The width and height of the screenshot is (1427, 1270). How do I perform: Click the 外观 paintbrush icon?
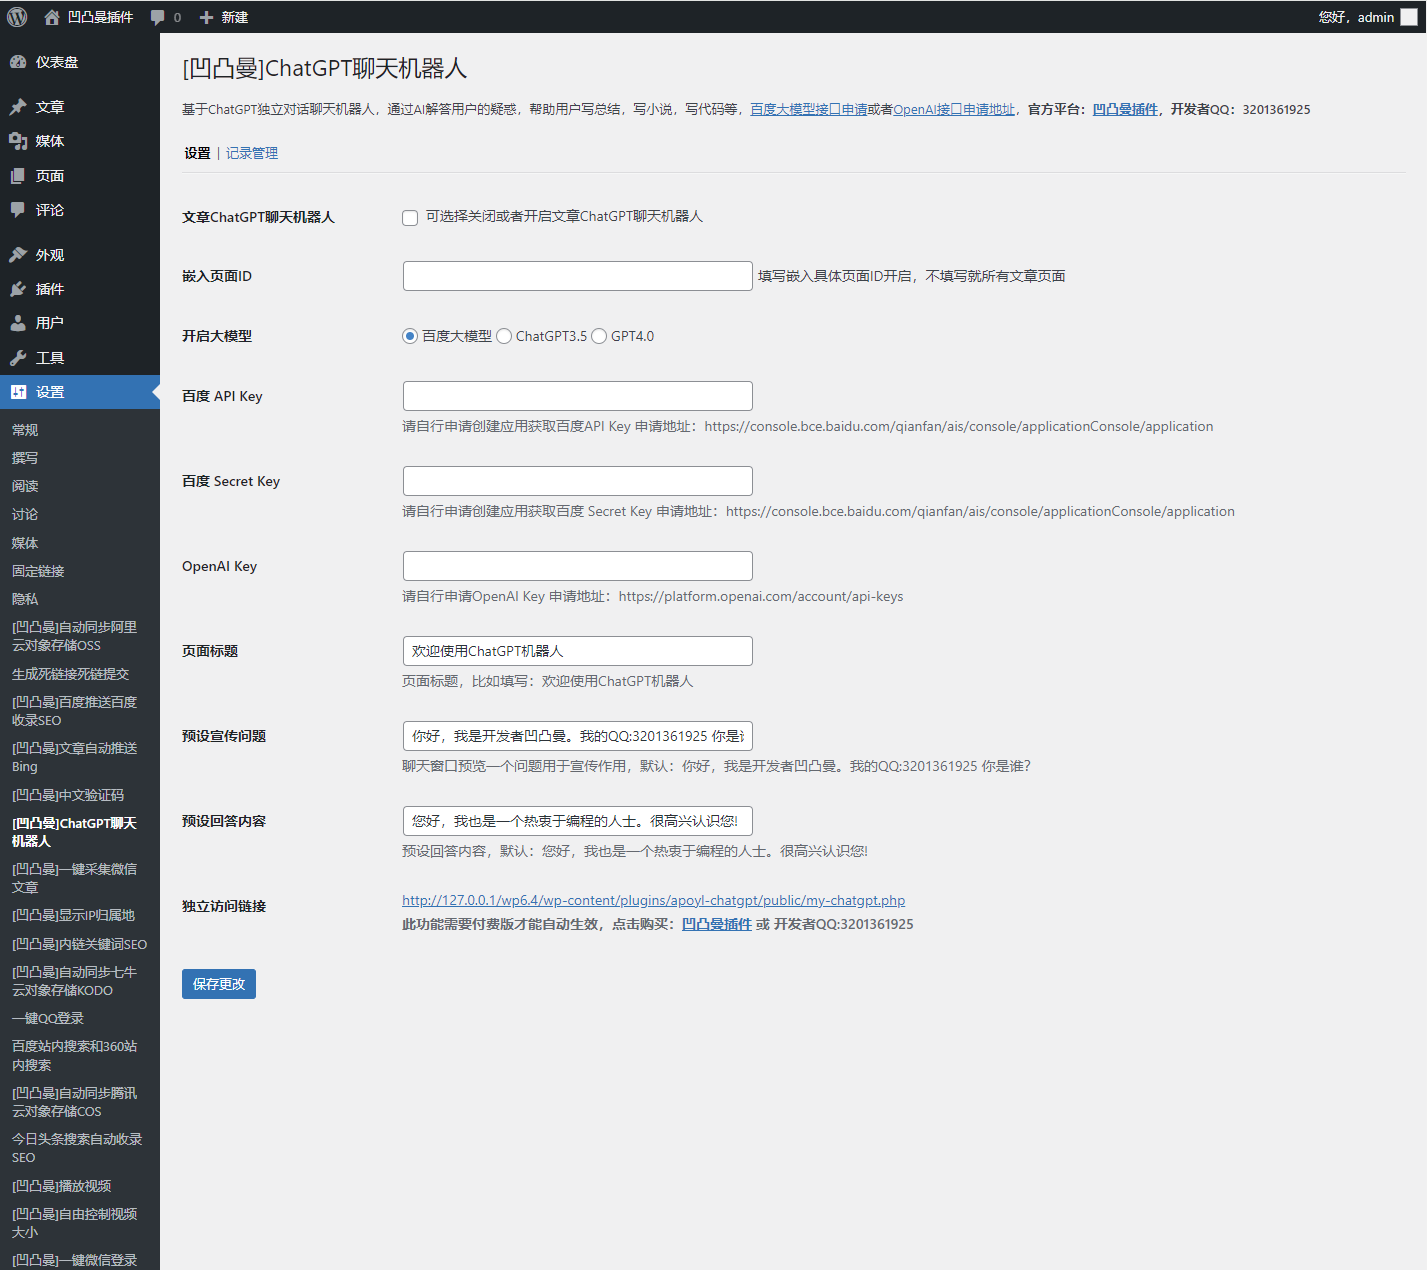(x=18, y=255)
